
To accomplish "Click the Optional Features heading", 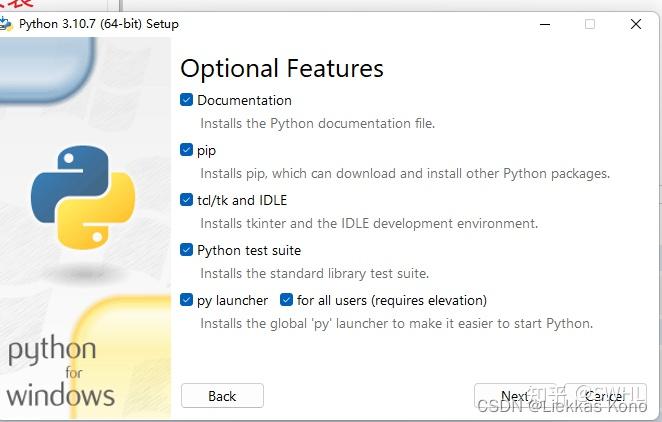I will coord(282,68).
